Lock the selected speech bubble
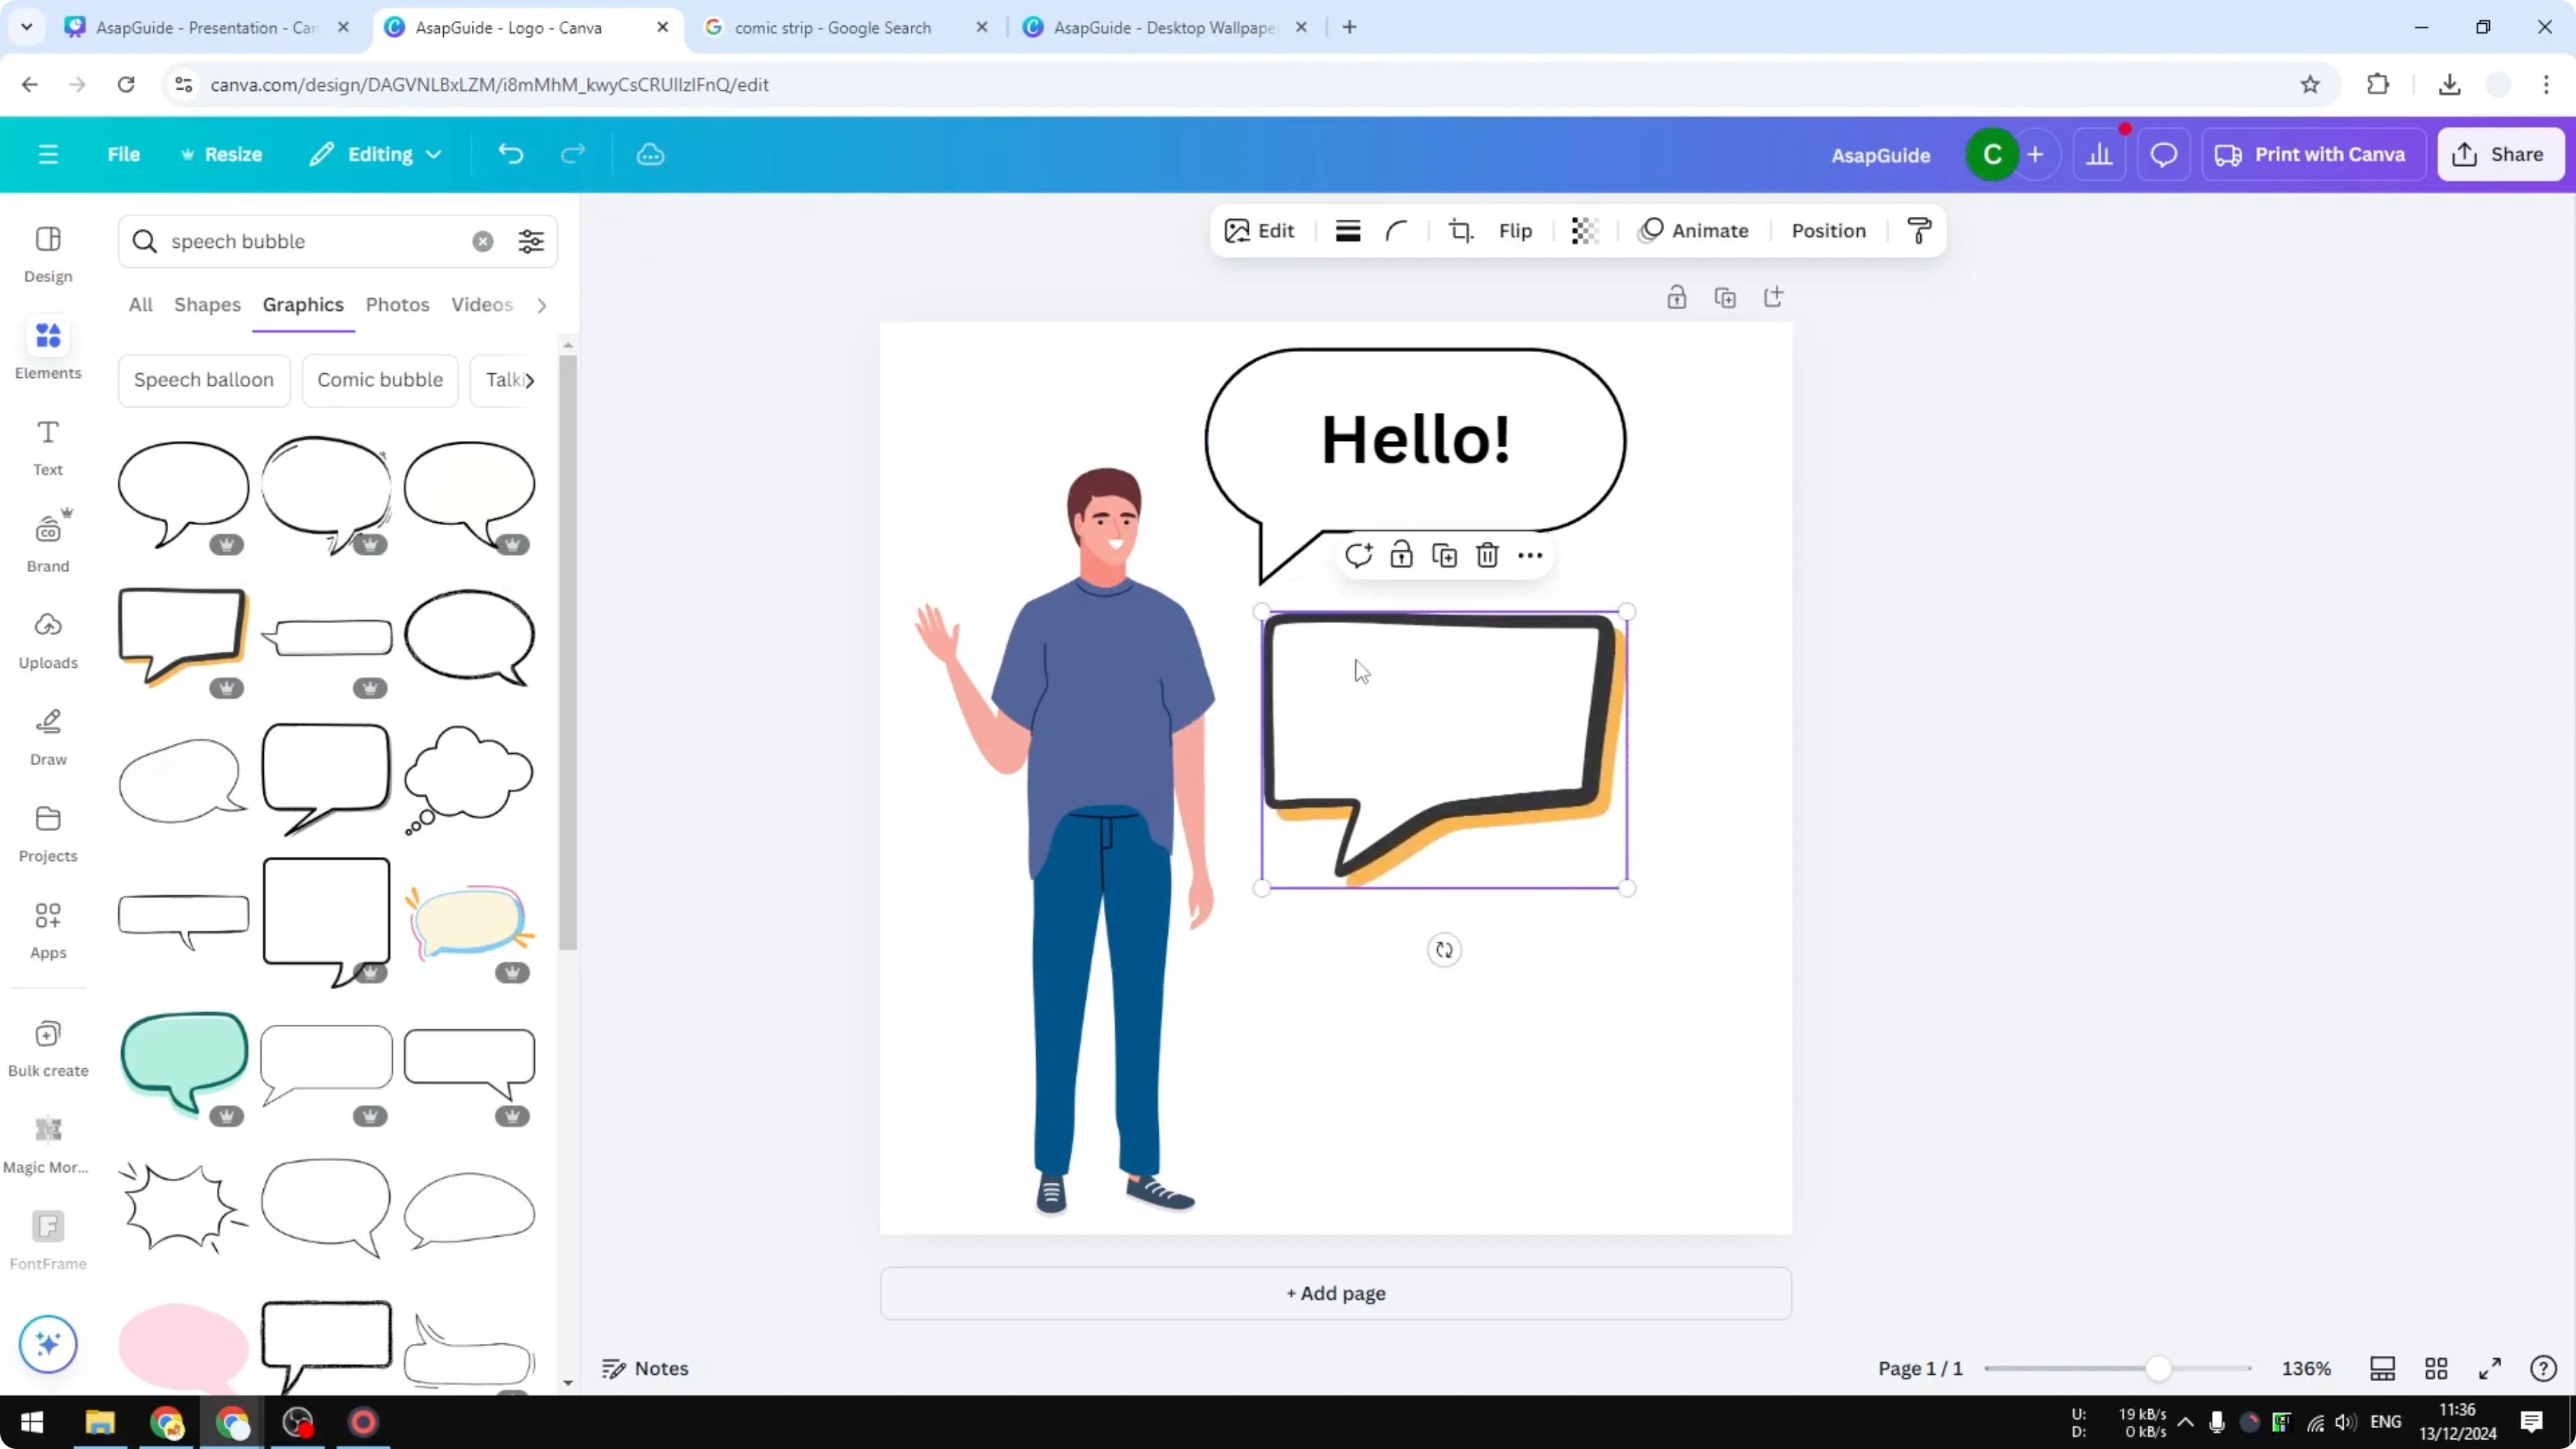2576x1449 pixels. [1401, 555]
